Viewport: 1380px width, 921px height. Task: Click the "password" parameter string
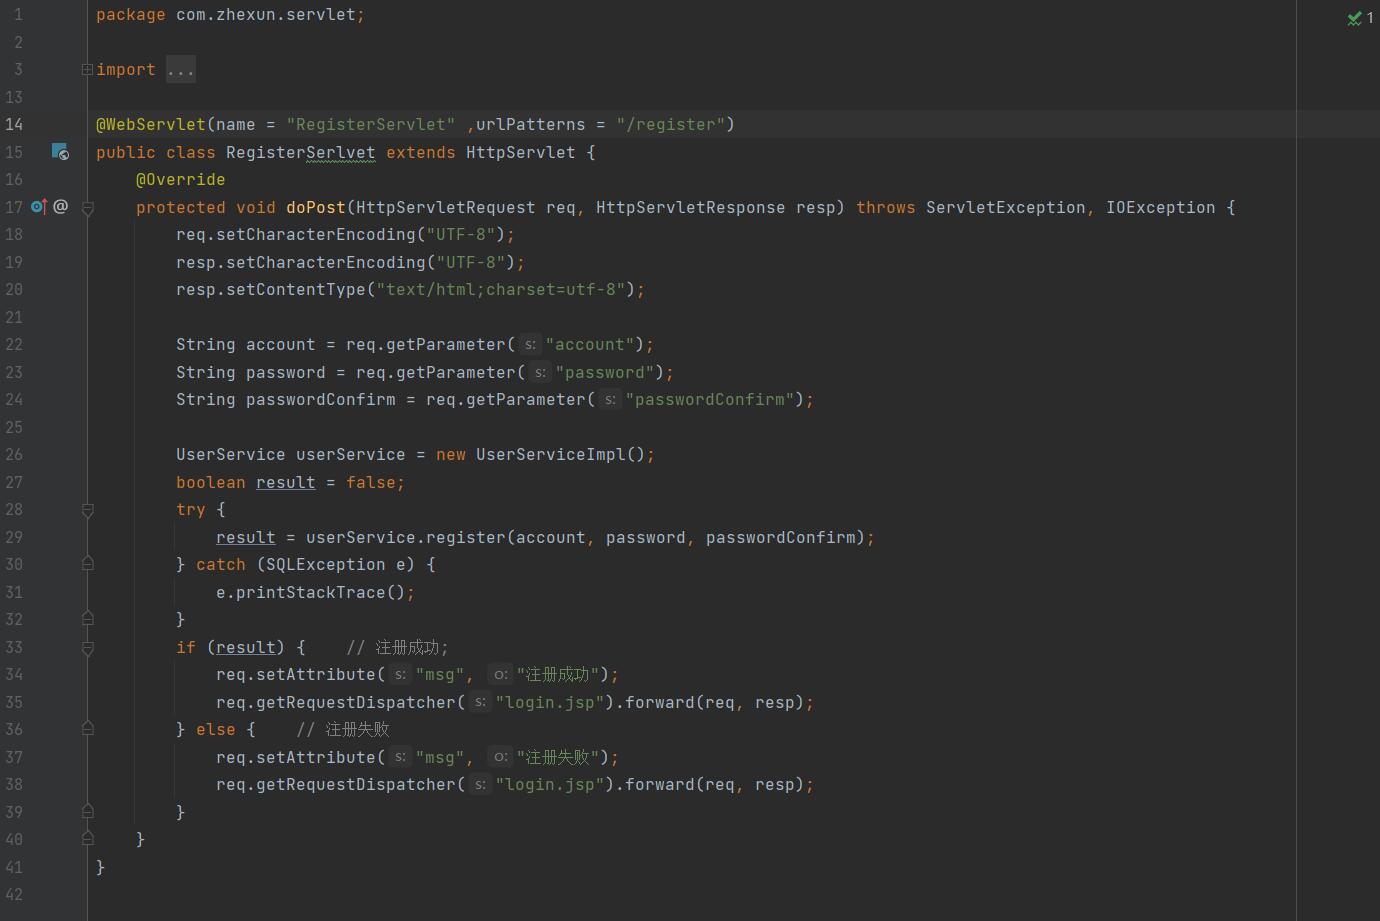click(605, 373)
